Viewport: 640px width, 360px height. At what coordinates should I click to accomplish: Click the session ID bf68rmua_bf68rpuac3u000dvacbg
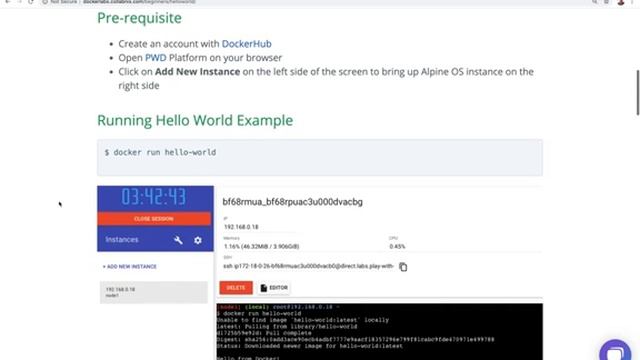coord(292,202)
